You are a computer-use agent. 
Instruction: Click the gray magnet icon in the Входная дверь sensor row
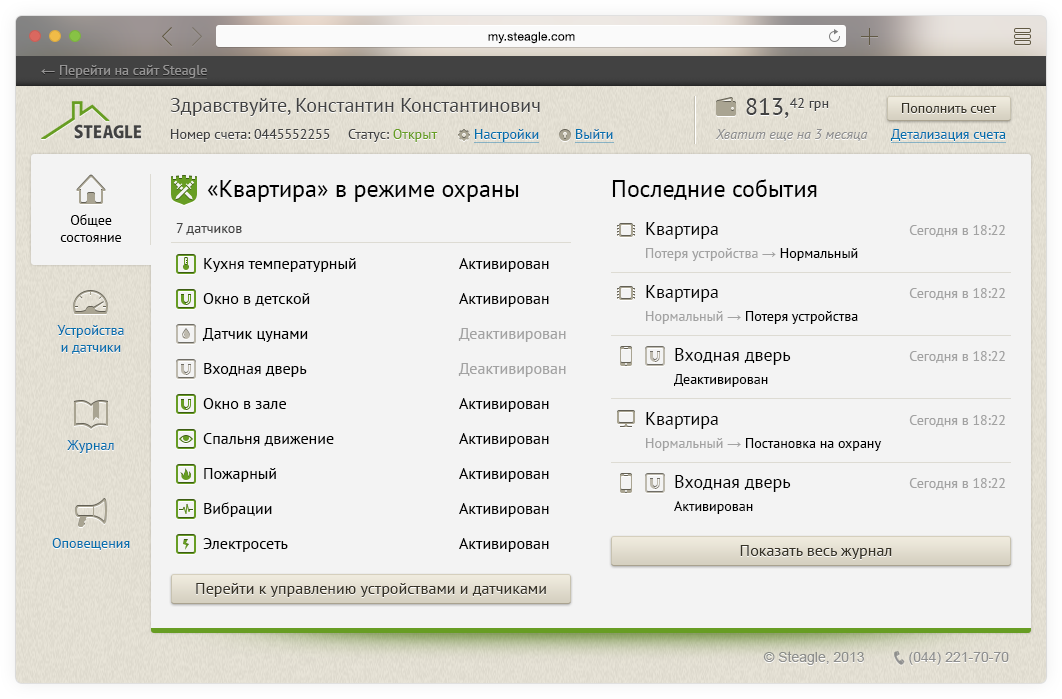tap(186, 369)
